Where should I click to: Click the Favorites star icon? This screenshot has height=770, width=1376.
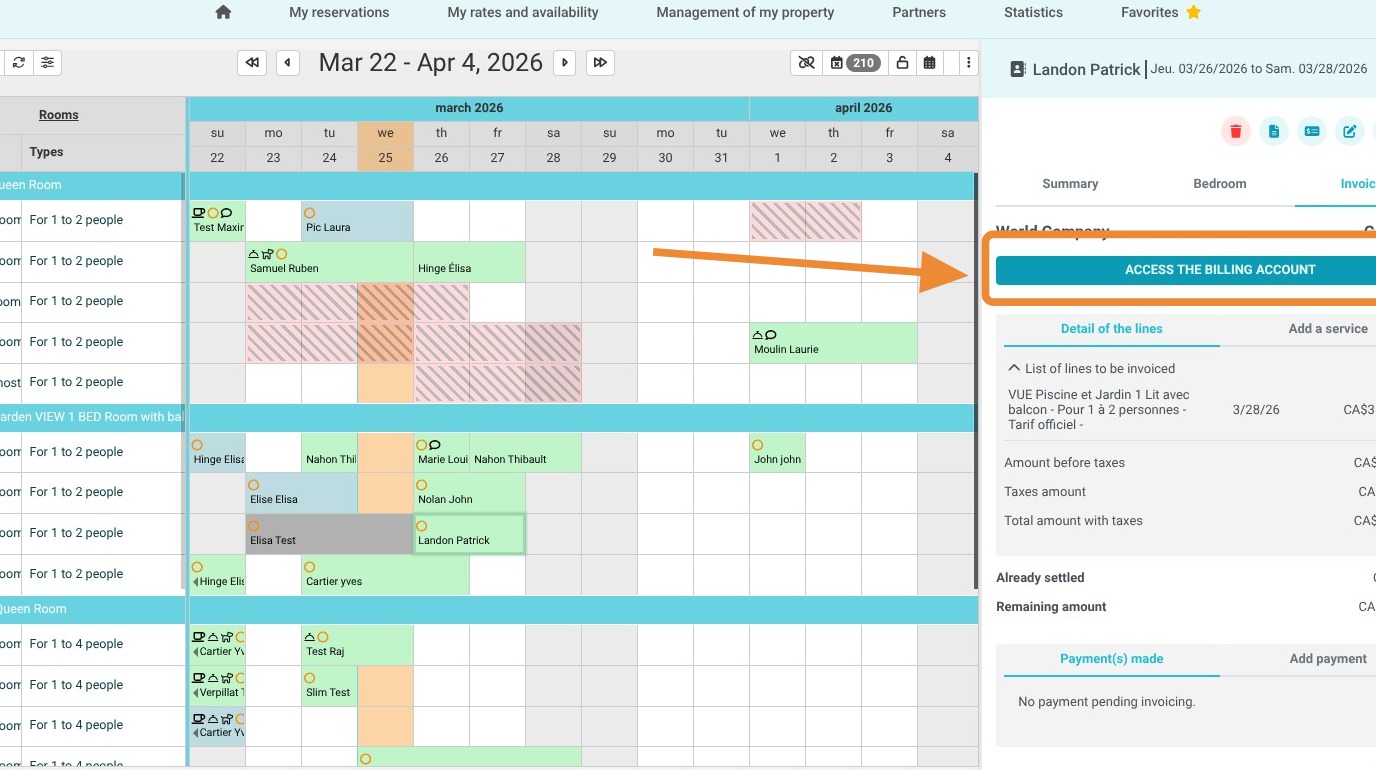tap(1193, 12)
